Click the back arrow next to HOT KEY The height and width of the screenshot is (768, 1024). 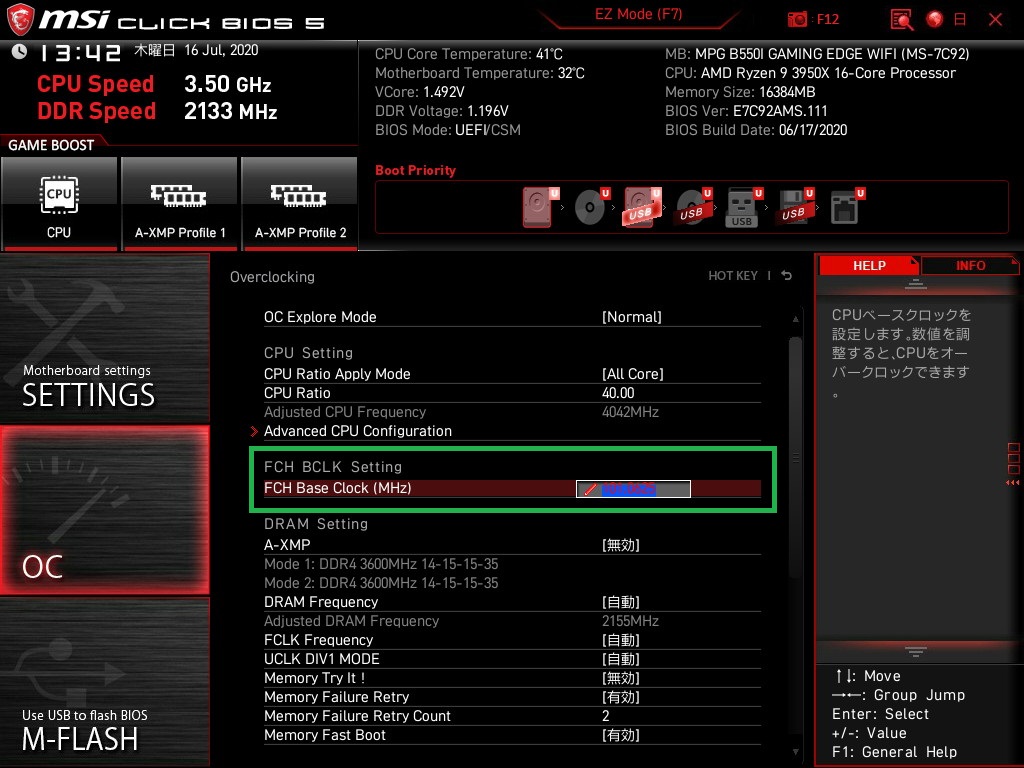[787, 276]
